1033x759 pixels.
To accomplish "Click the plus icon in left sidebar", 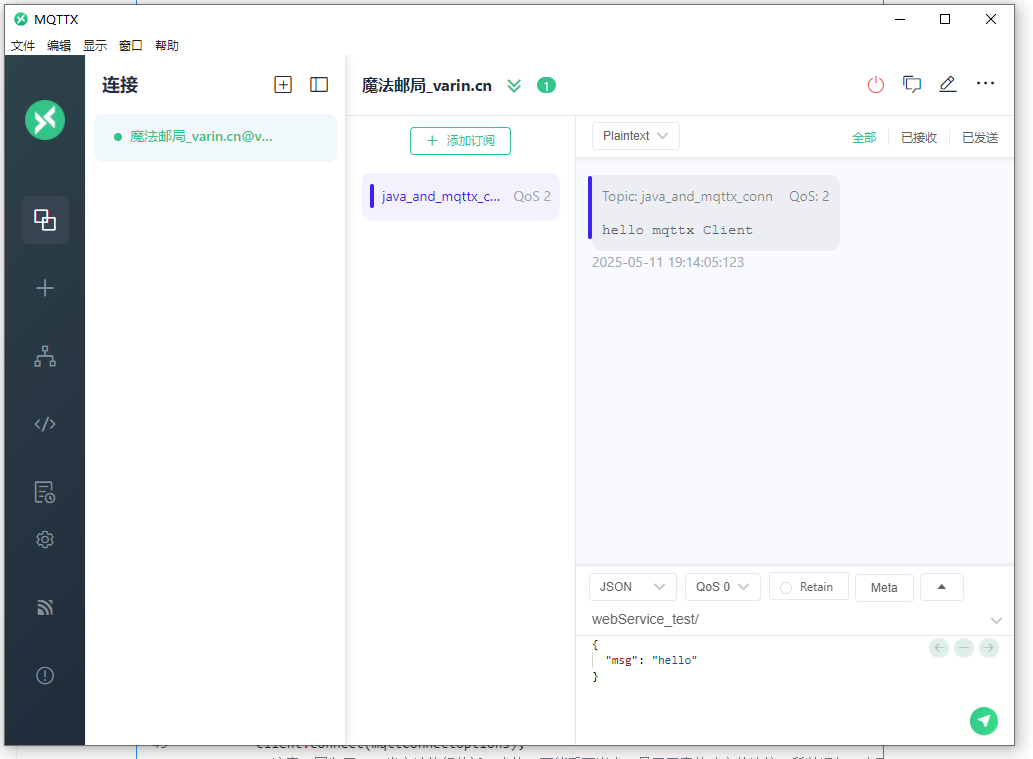I will click(45, 288).
